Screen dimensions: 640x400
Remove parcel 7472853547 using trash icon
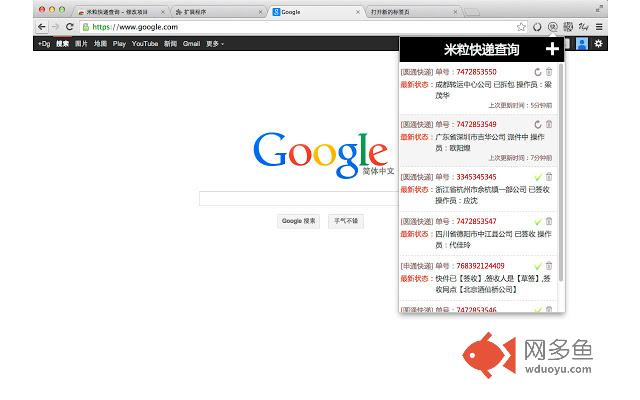pos(549,221)
